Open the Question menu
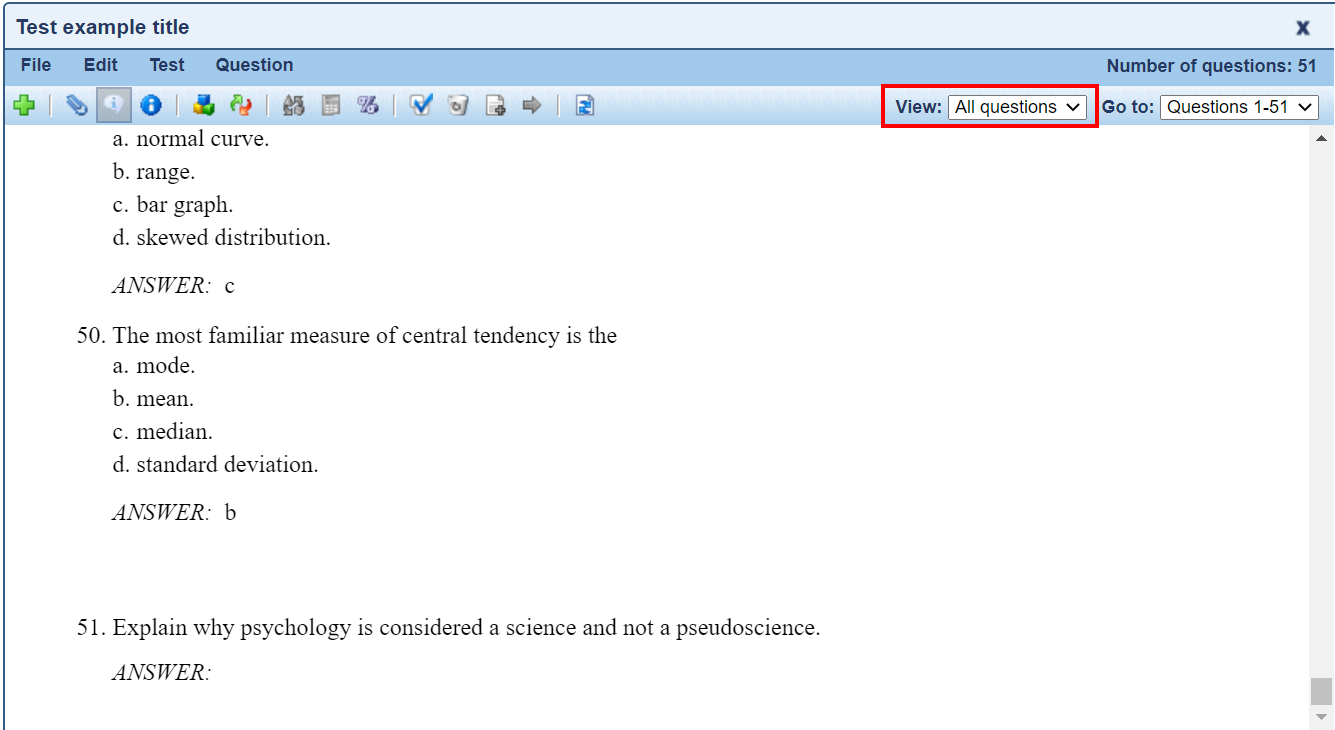The height and width of the screenshot is (730, 1335). pos(255,65)
